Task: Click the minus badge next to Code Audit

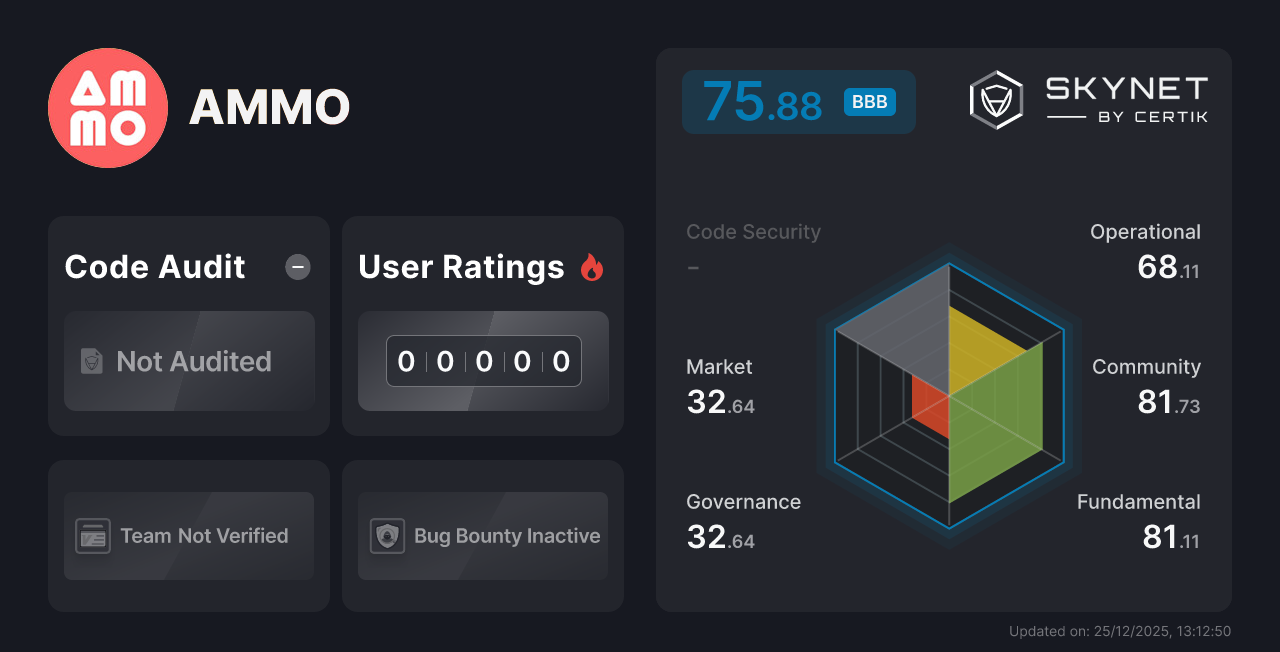Action: coord(297,267)
